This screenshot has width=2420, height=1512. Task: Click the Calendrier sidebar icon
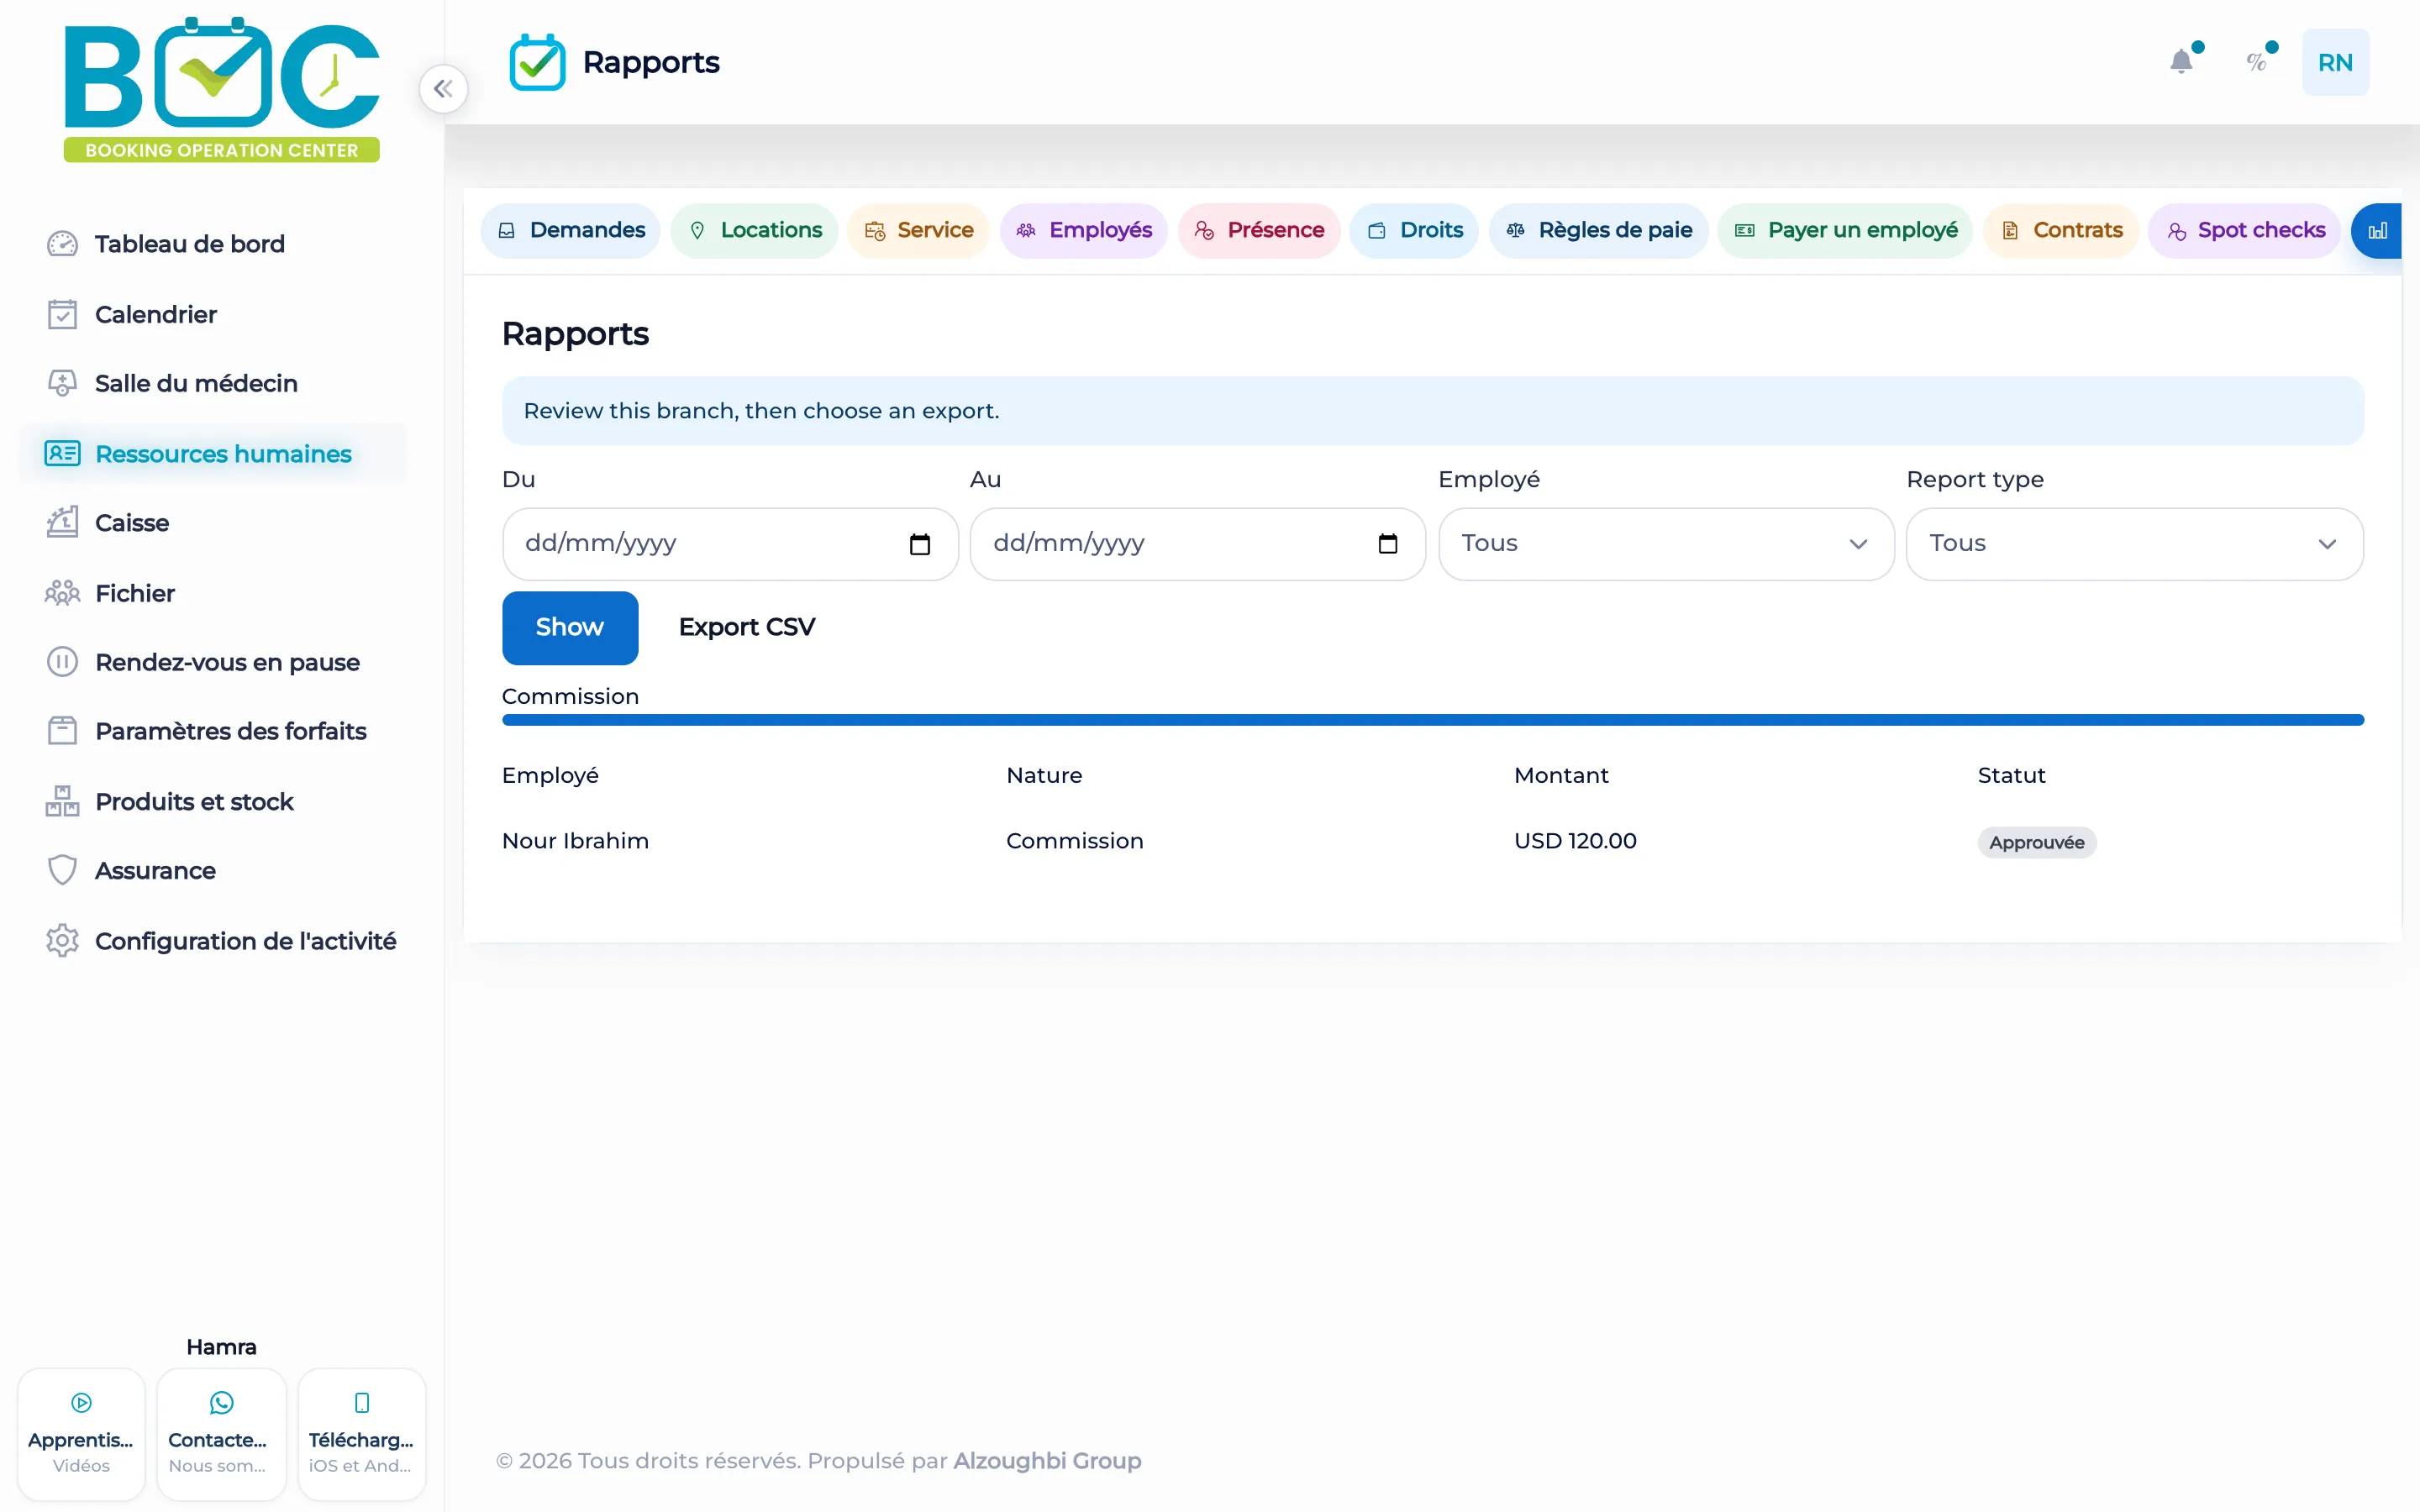tap(62, 314)
